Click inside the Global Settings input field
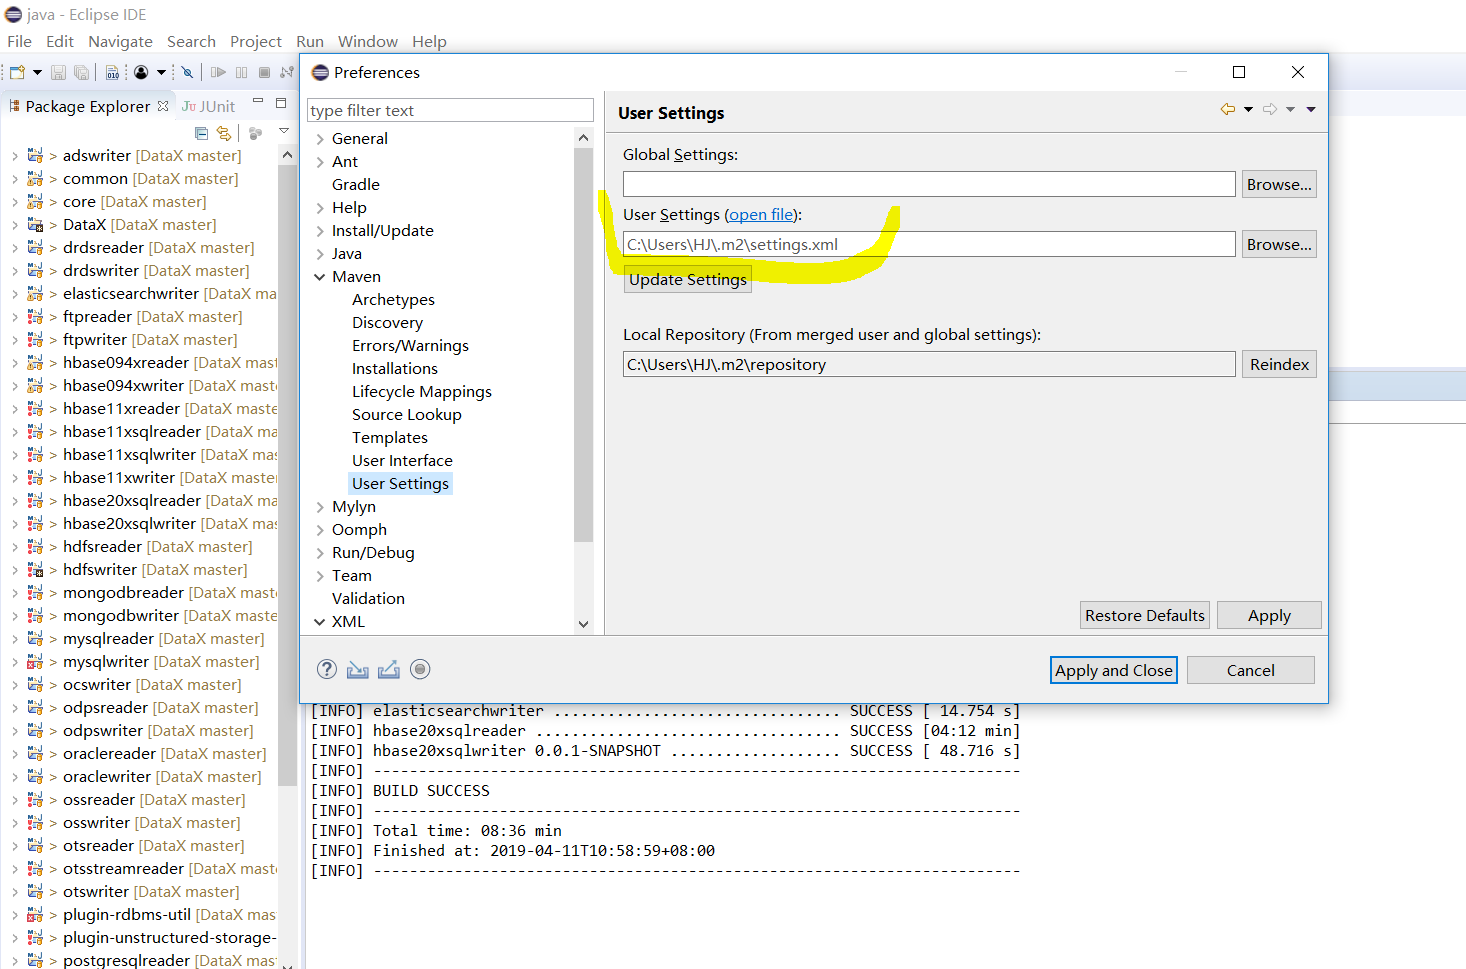1466x969 pixels. [928, 184]
